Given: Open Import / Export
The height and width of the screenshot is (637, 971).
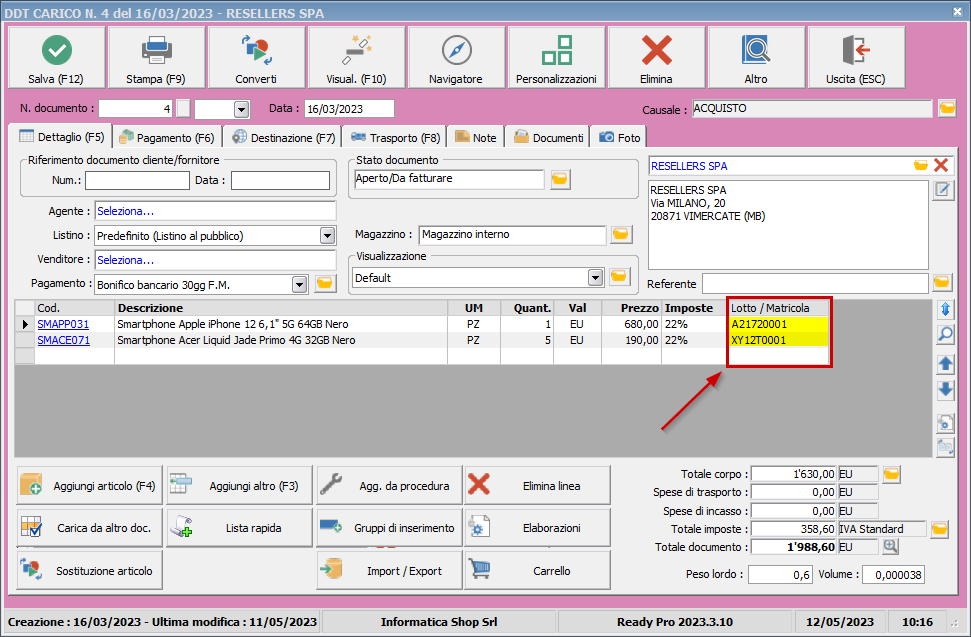Looking at the screenshot, I should [x=389, y=570].
